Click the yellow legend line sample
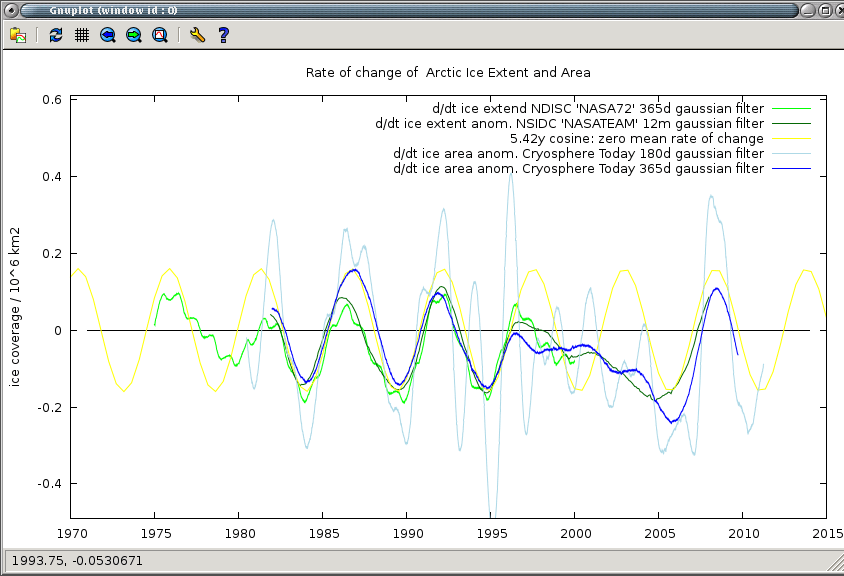The image size is (844, 576). click(791, 139)
